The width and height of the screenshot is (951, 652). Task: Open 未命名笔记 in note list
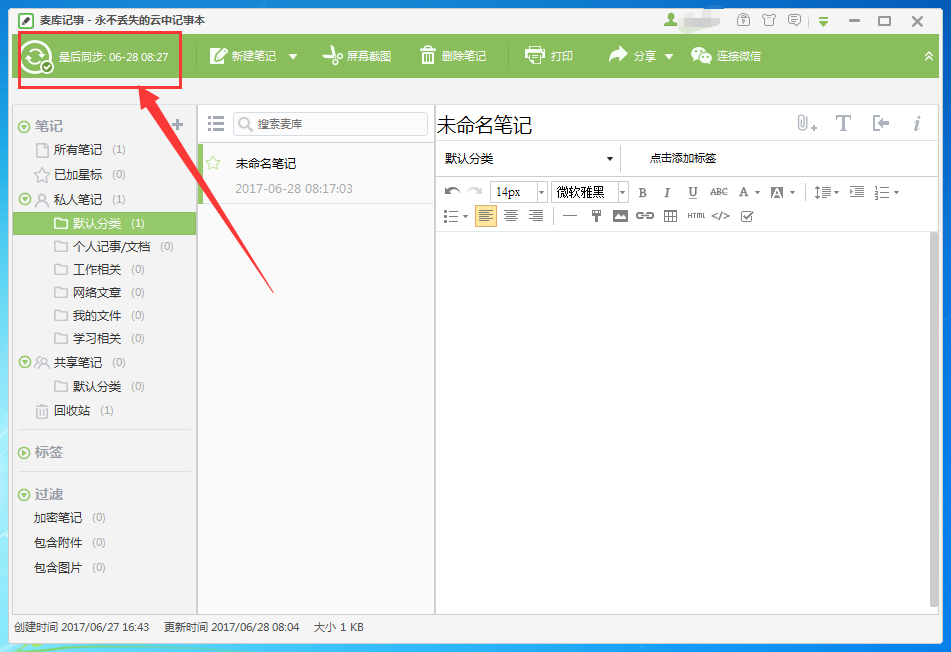click(x=317, y=174)
